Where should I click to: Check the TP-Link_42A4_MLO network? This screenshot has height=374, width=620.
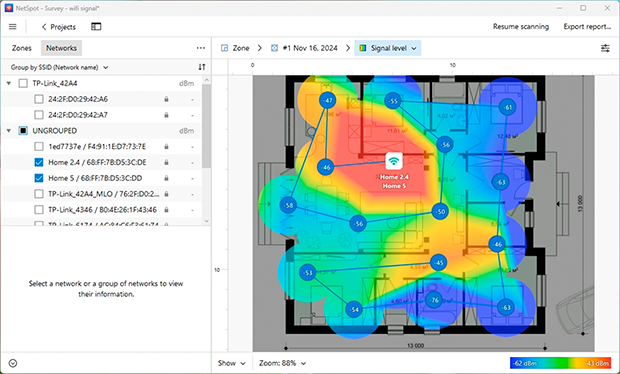pos(39,194)
